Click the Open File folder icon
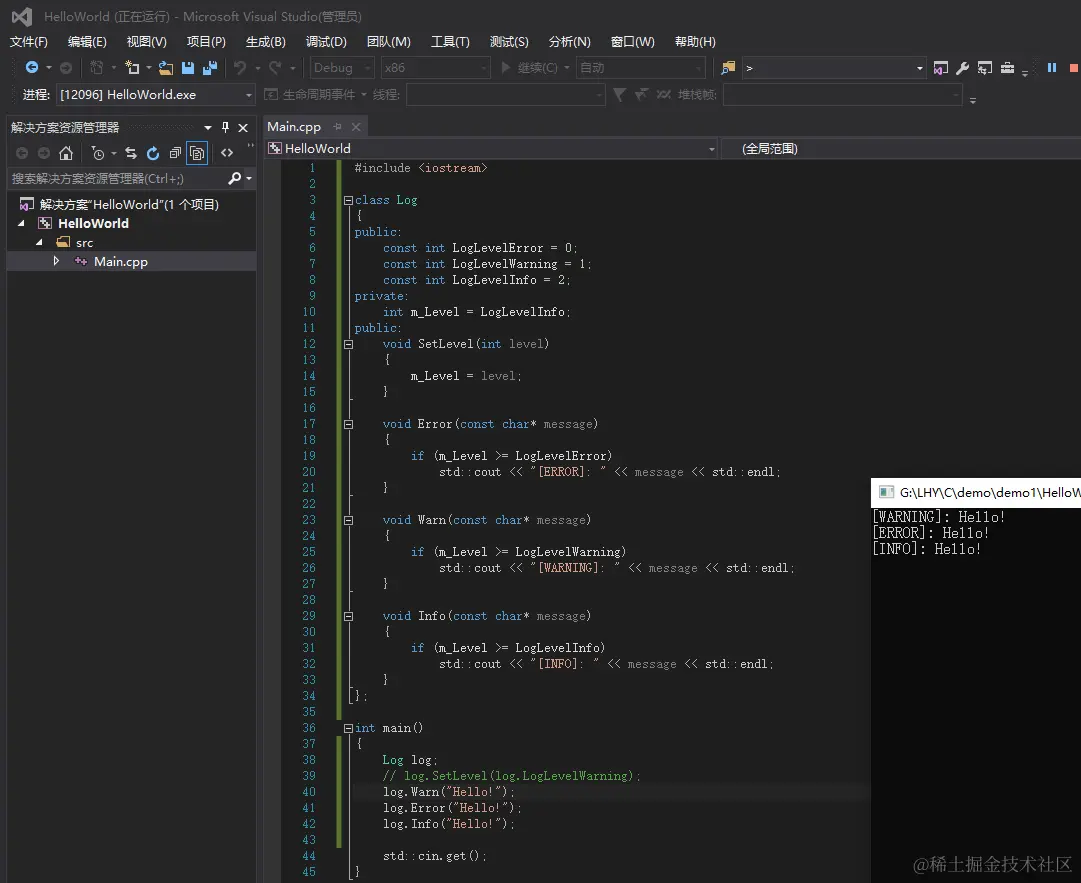Screen dimensions: 1081x883 166,68
